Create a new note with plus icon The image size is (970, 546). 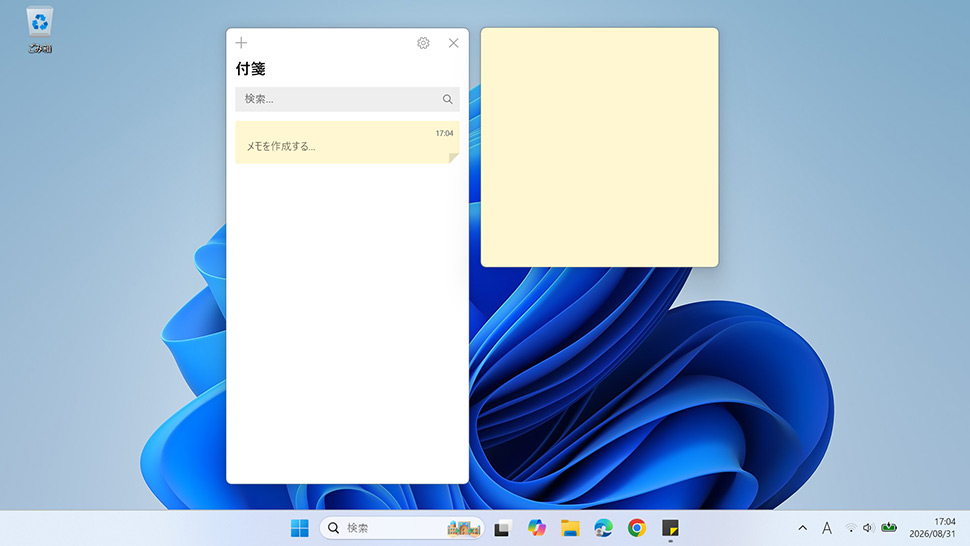click(241, 43)
